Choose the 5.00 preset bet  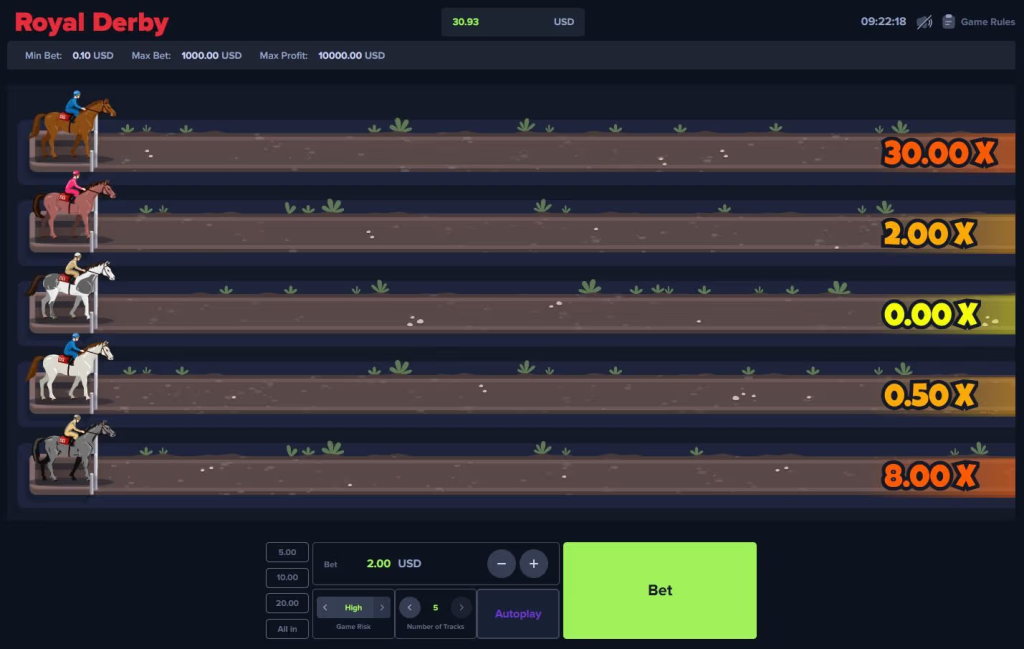point(287,552)
